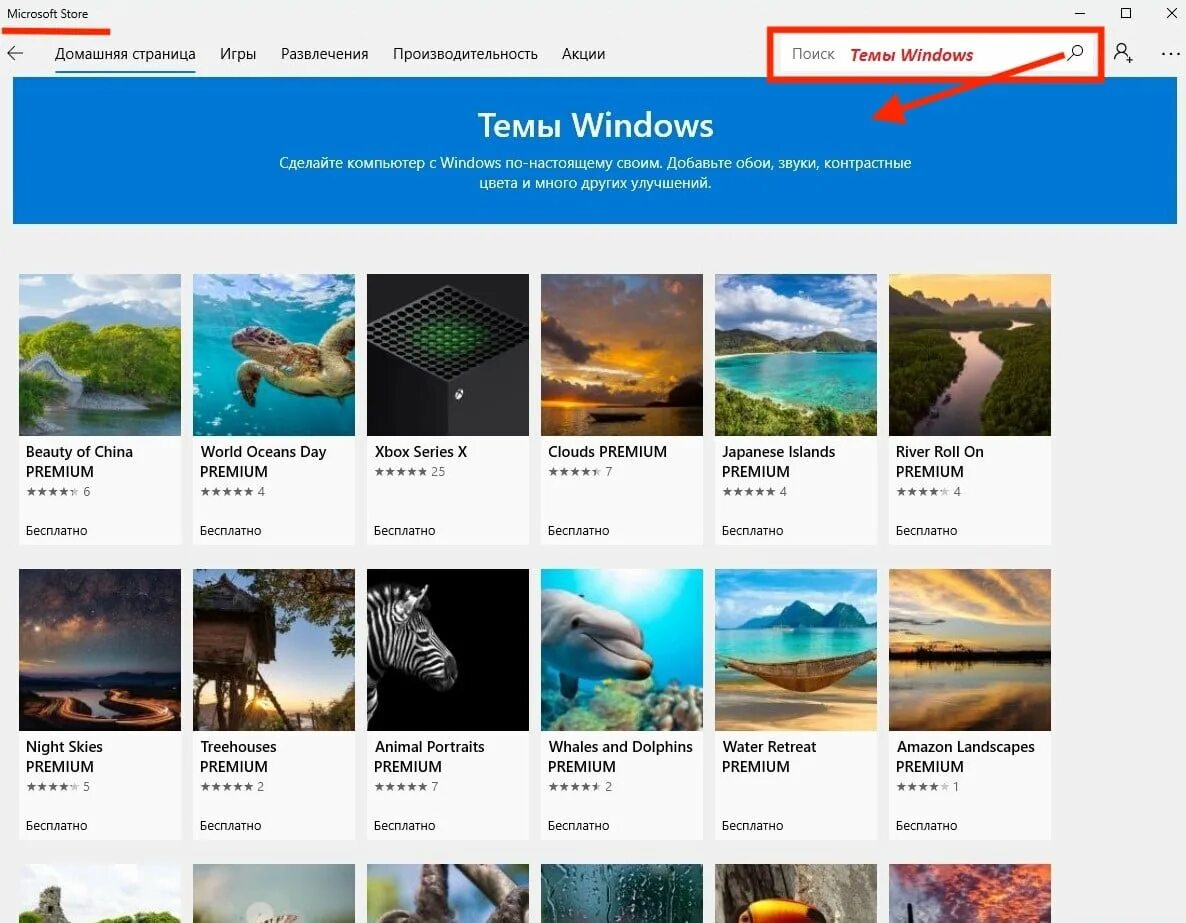This screenshot has width=1186, height=923.
Task: Click the Treehouses PREMIUM title
Action: pos(238,757)
